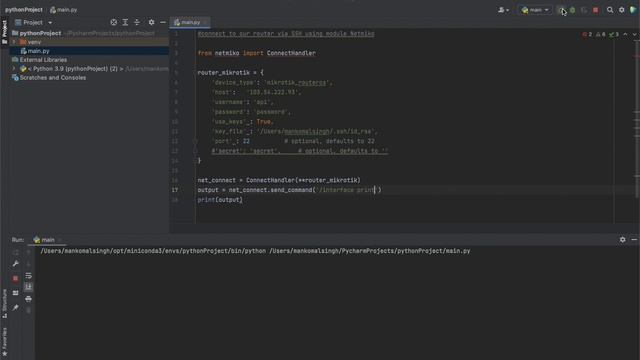Select main.py in project tree
Image resolution: width=640 pixels, height=360 pixels.
38,51
